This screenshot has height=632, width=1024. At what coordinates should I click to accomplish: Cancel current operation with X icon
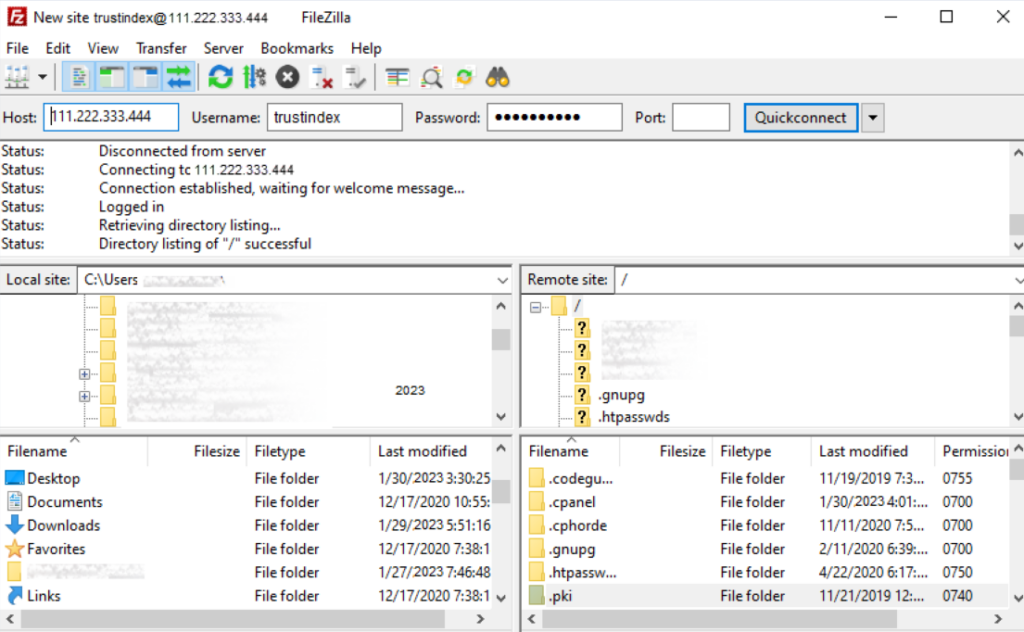pyautogui.click(x=288, y=77)
